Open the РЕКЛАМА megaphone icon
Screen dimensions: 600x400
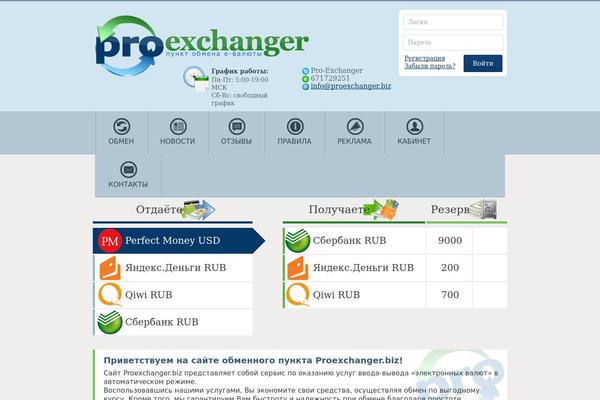[355, 126]
